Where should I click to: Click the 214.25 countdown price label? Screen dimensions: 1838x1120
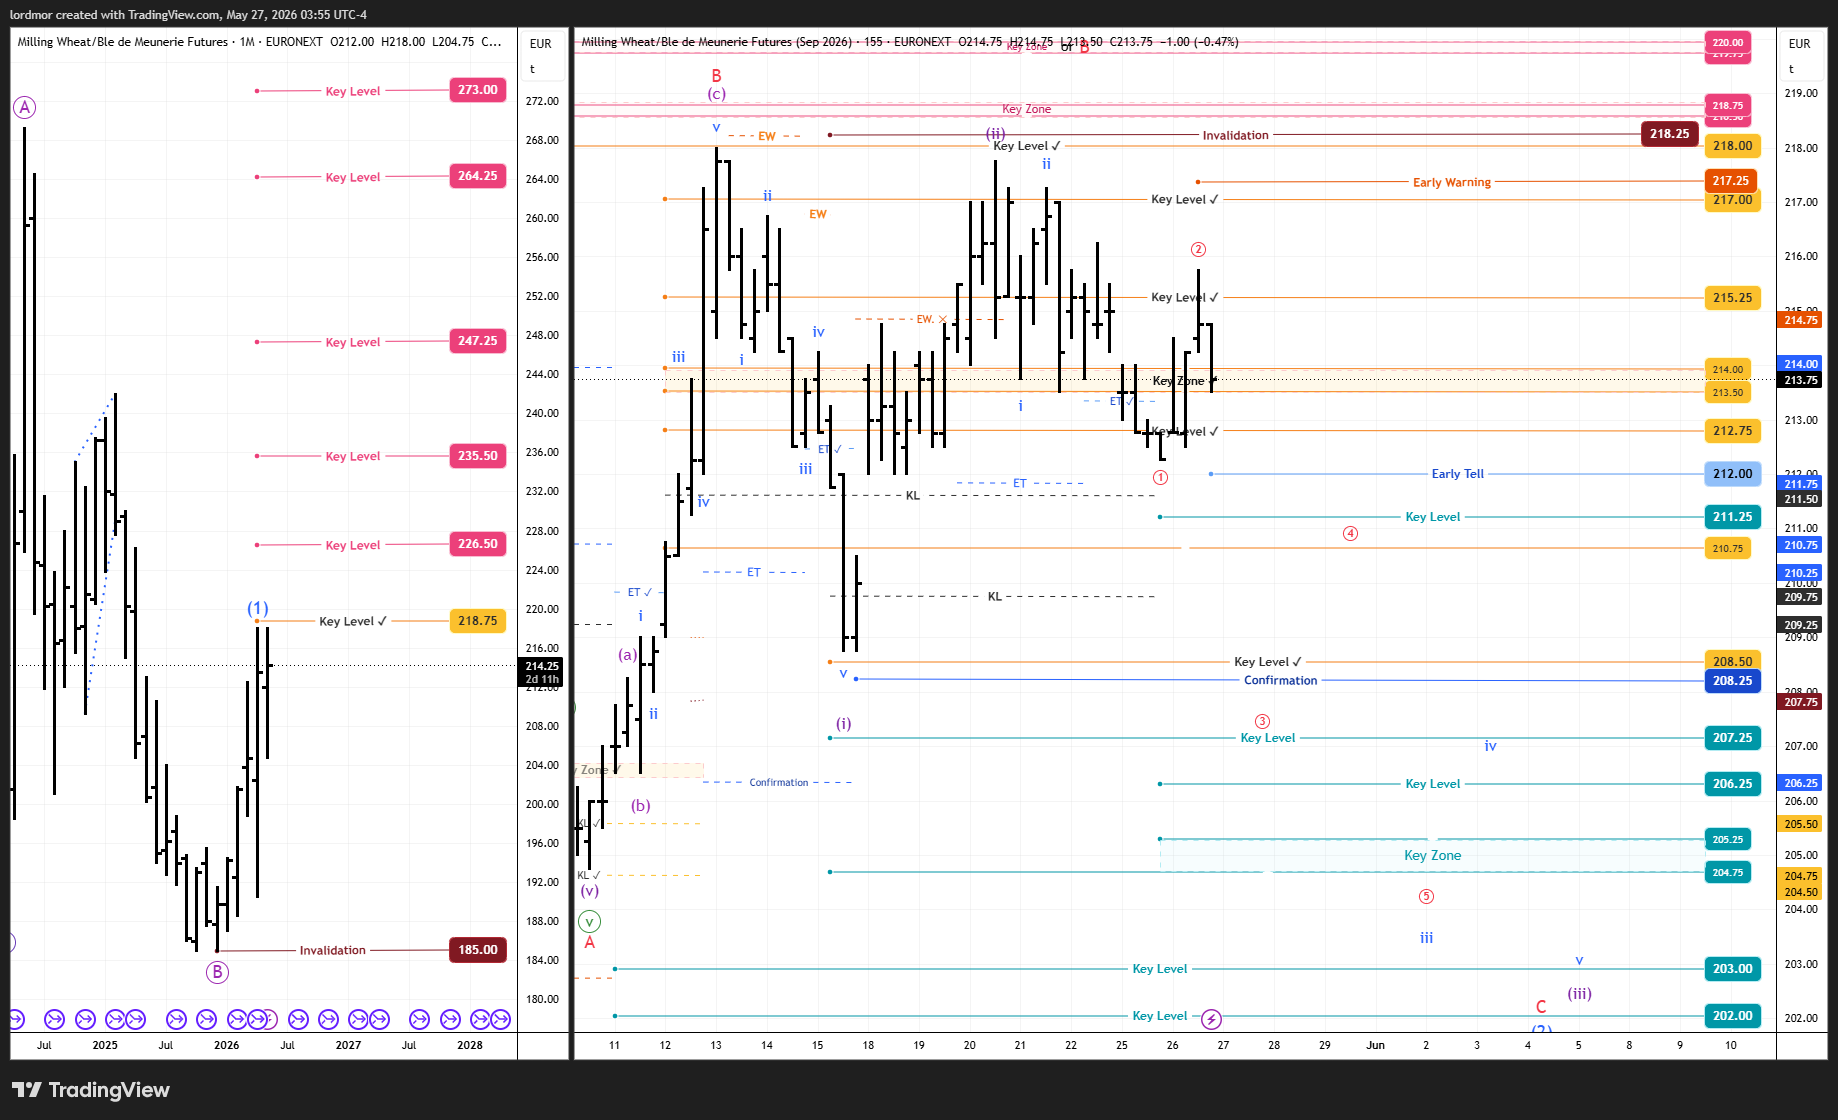pos(542,672)
